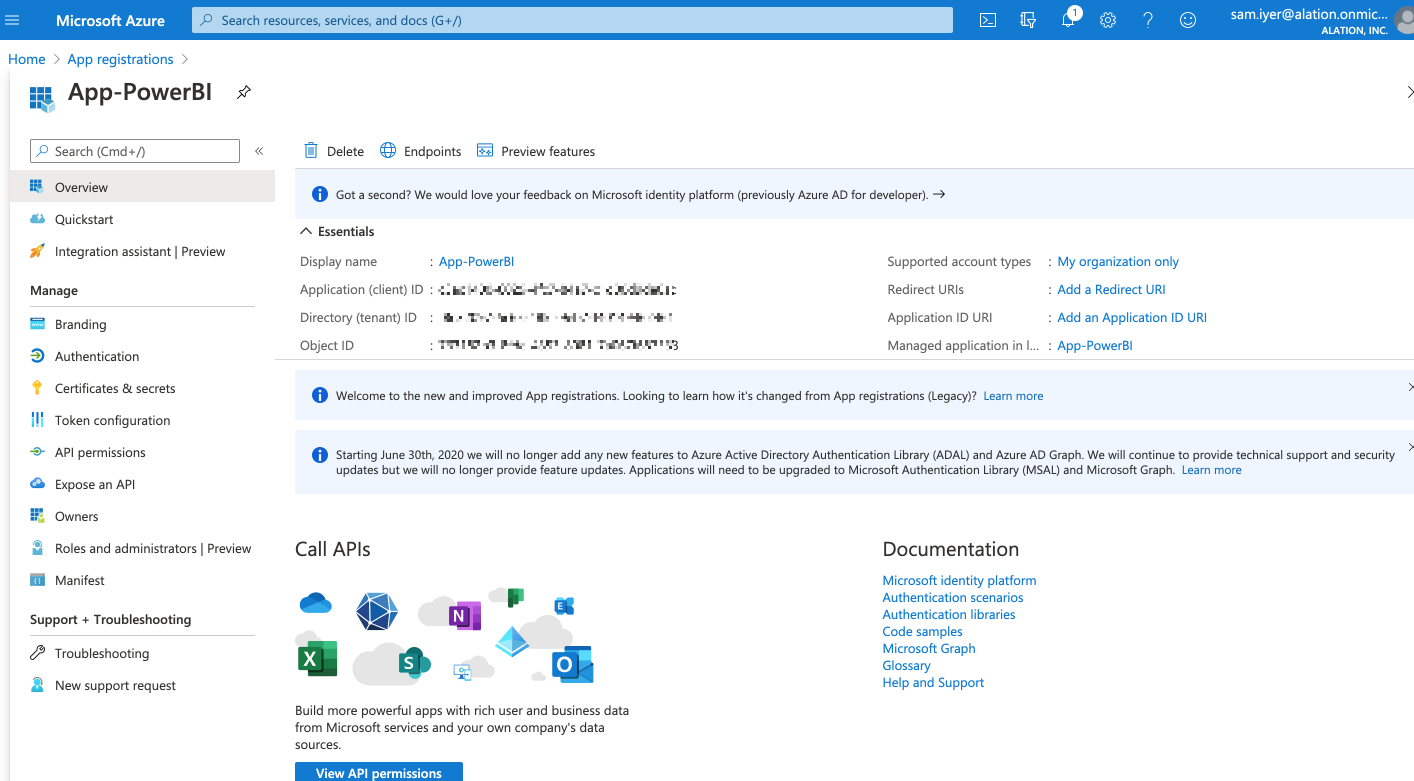Open Code samples documentation link
Screen dimensions: 1414x781
(923, 631)
